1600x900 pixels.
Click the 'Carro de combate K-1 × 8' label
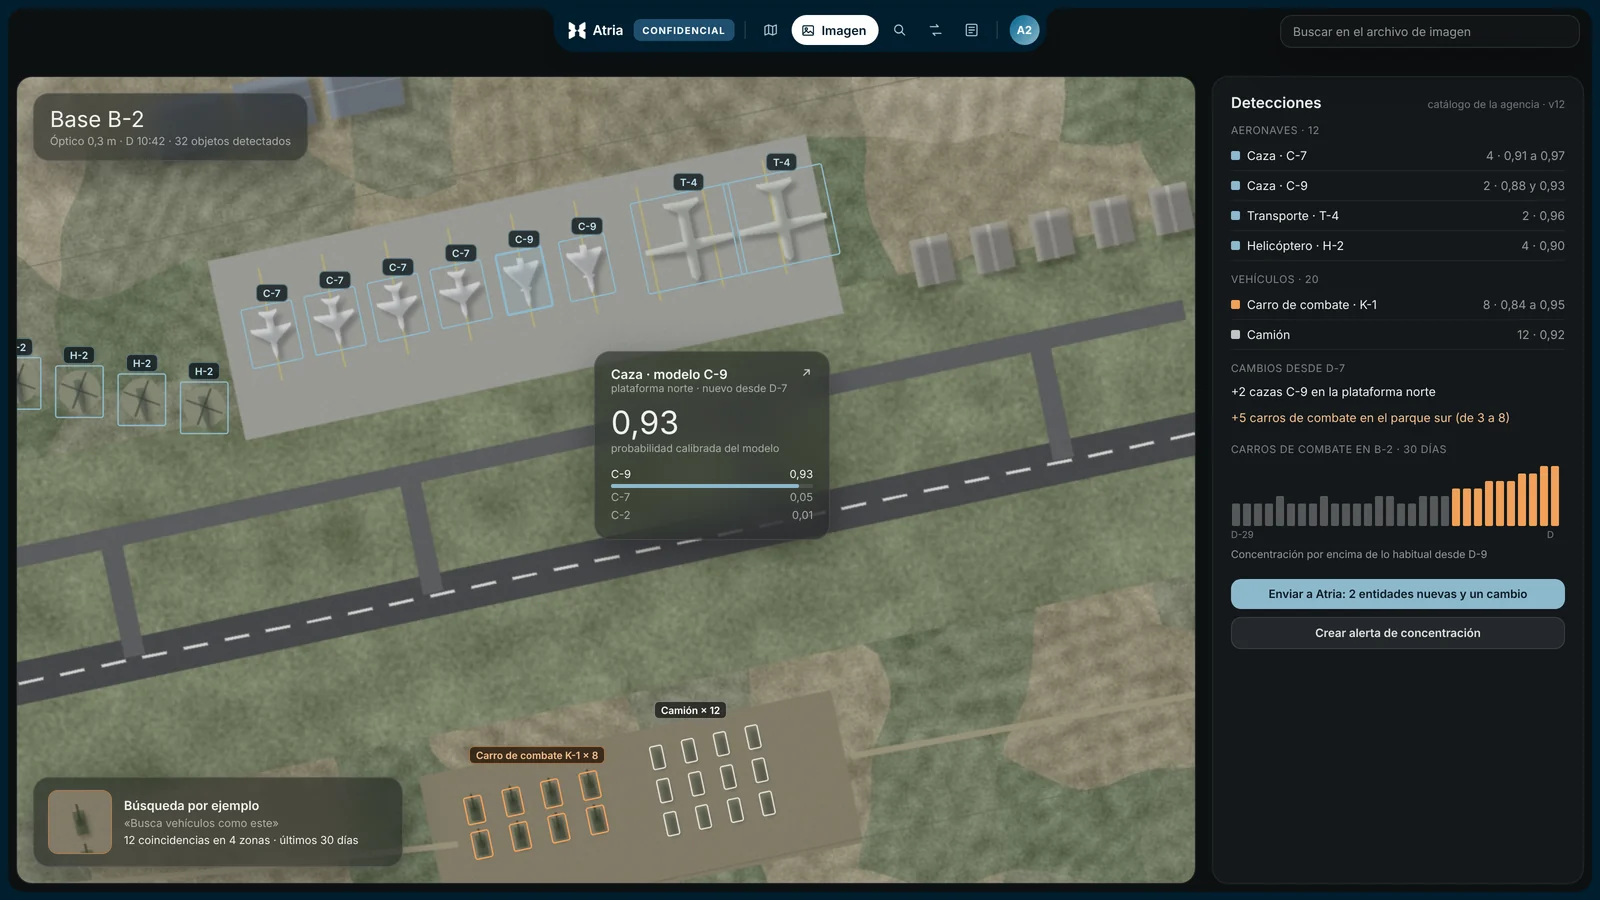pyautogui.click(x=537, y=756)
